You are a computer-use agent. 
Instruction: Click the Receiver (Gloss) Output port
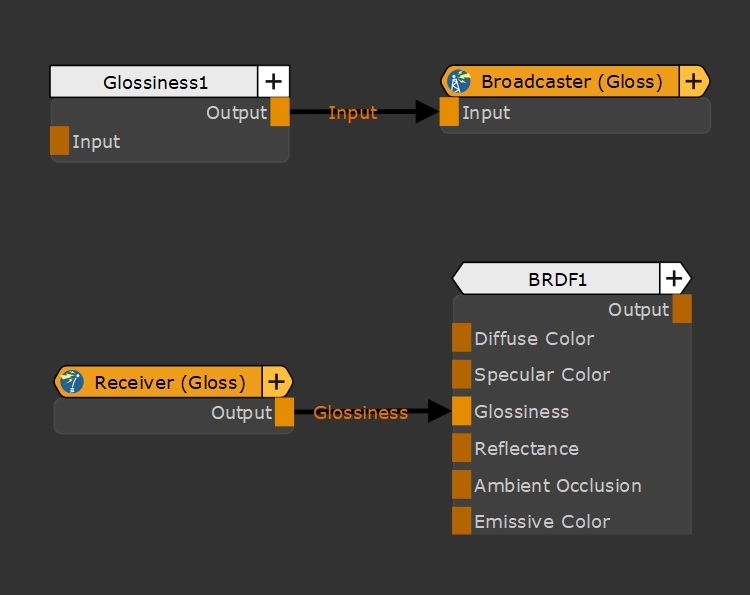(285, 412)
